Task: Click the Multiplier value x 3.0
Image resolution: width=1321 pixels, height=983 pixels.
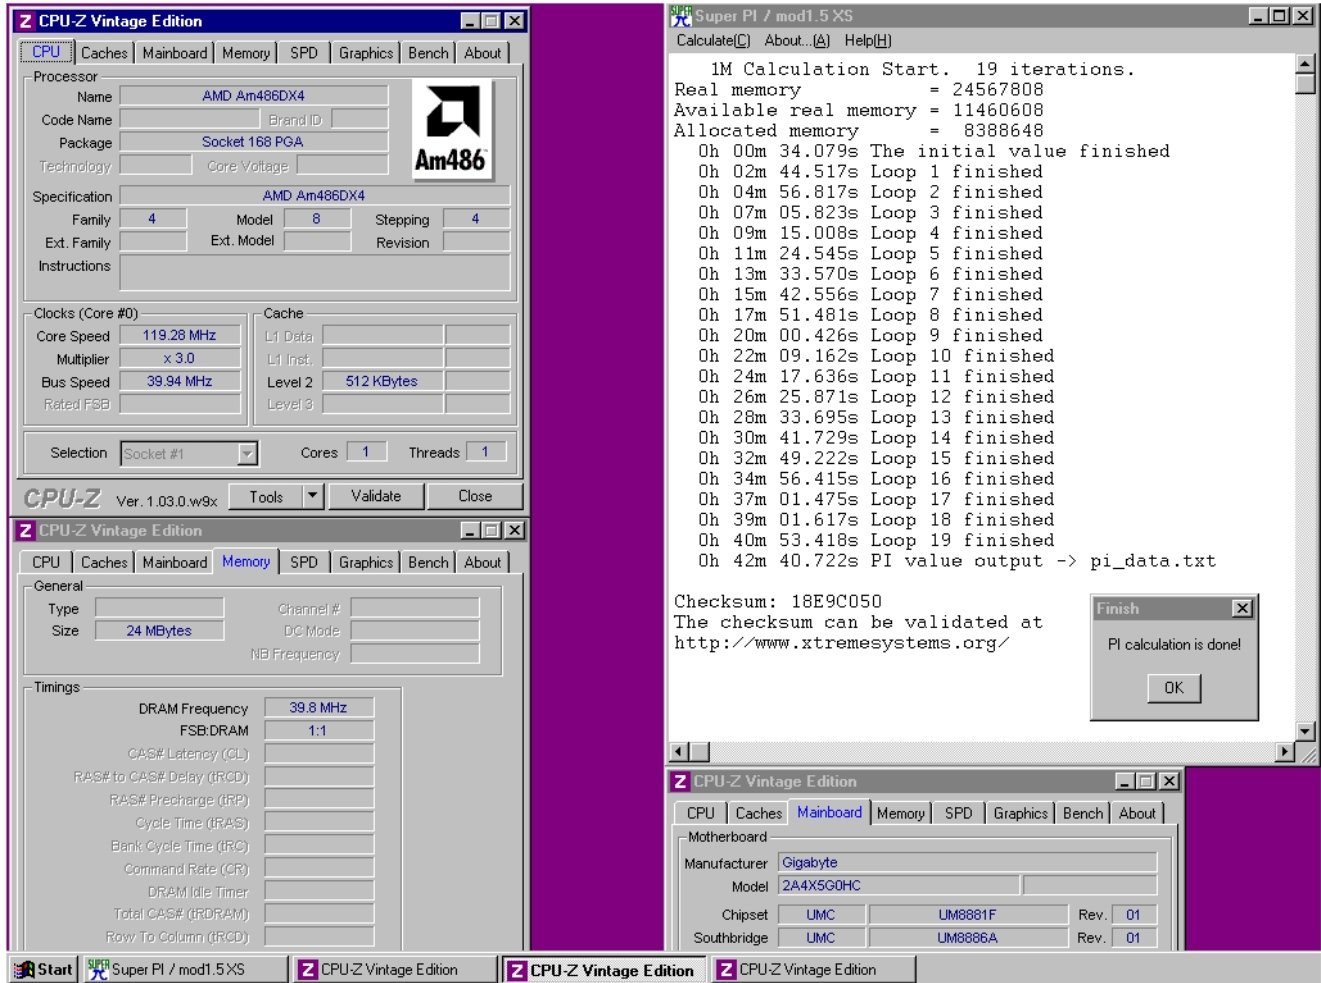Action: (180, 359)
